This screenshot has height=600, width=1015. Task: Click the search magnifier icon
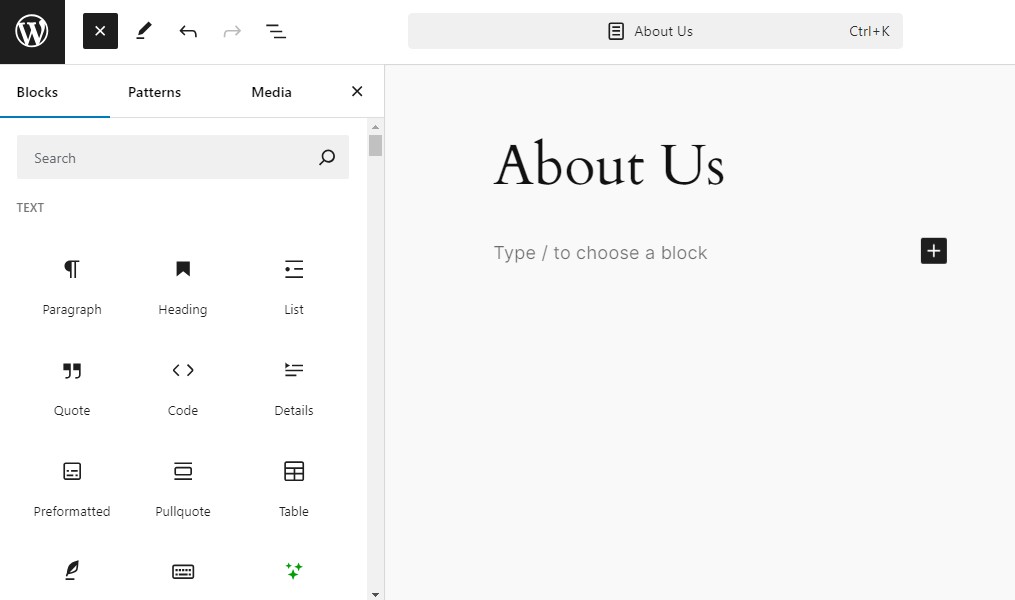pos(327,157)
